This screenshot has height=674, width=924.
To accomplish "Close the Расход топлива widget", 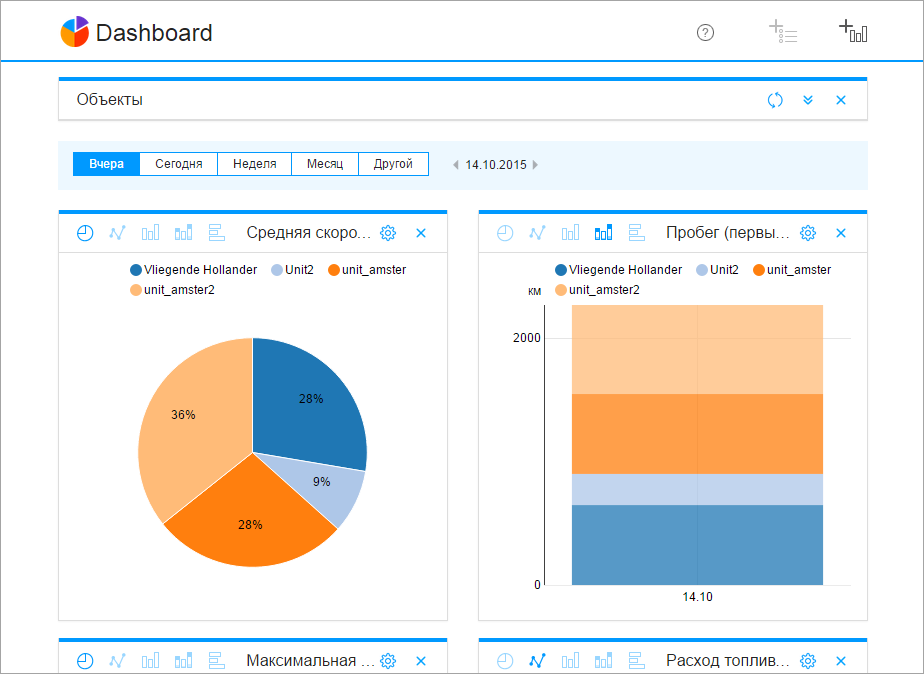I will 841,661.
